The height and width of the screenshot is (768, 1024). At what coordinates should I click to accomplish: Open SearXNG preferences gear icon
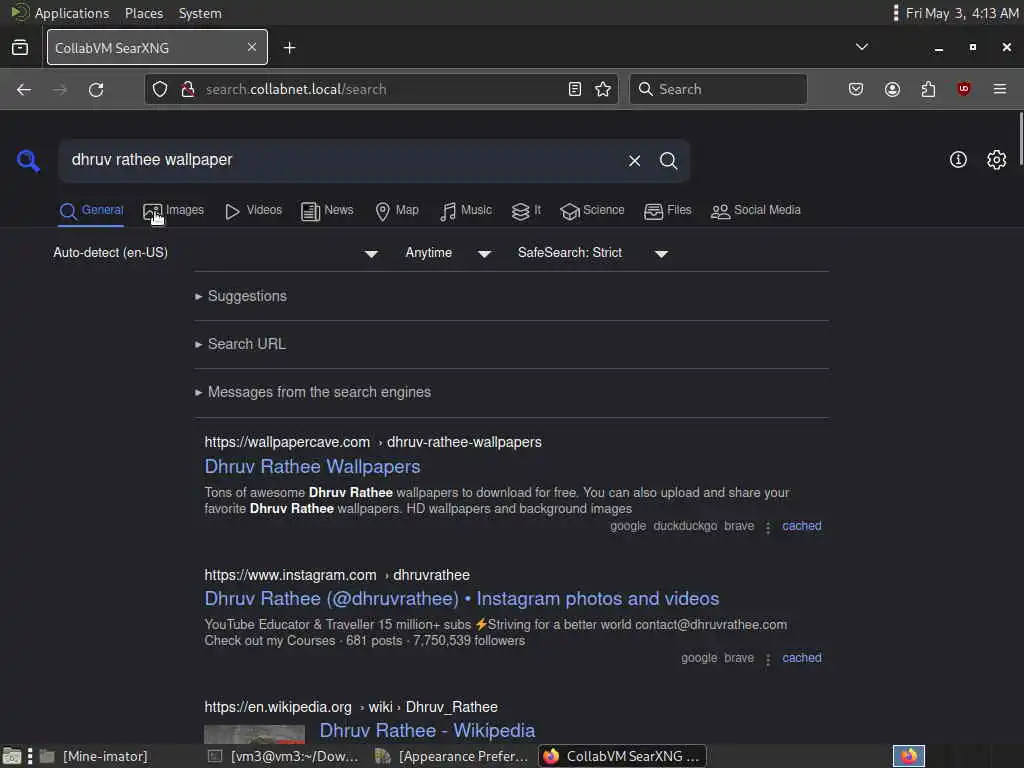click(x=997, y=160)
